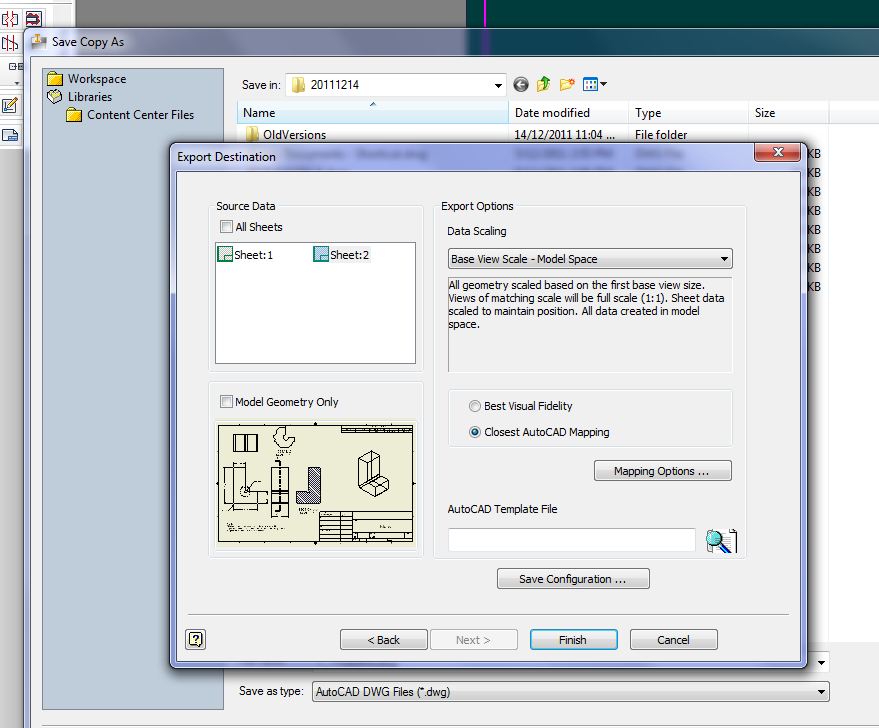The height and width of the screenshot is (728, 879).
Task: Enable All Sheets checkbox
Action: (x=226, y=227)
